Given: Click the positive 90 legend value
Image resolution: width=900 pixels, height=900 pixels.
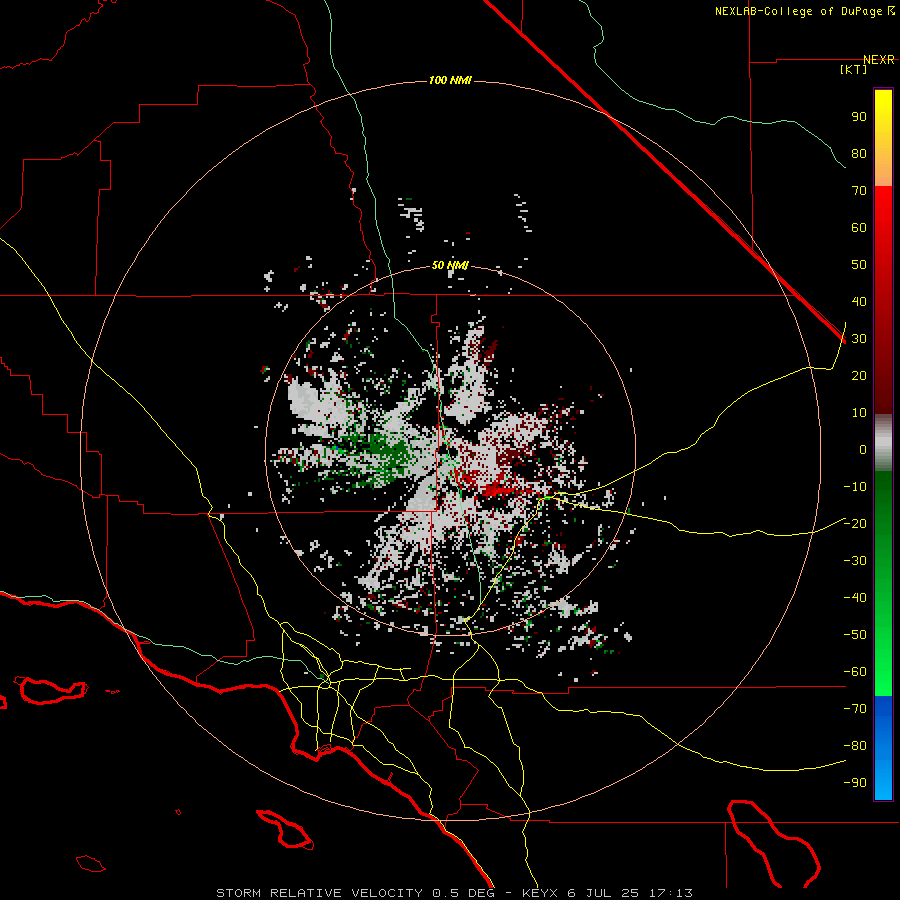Looking at the screenshot, I should tap(859, 117).
